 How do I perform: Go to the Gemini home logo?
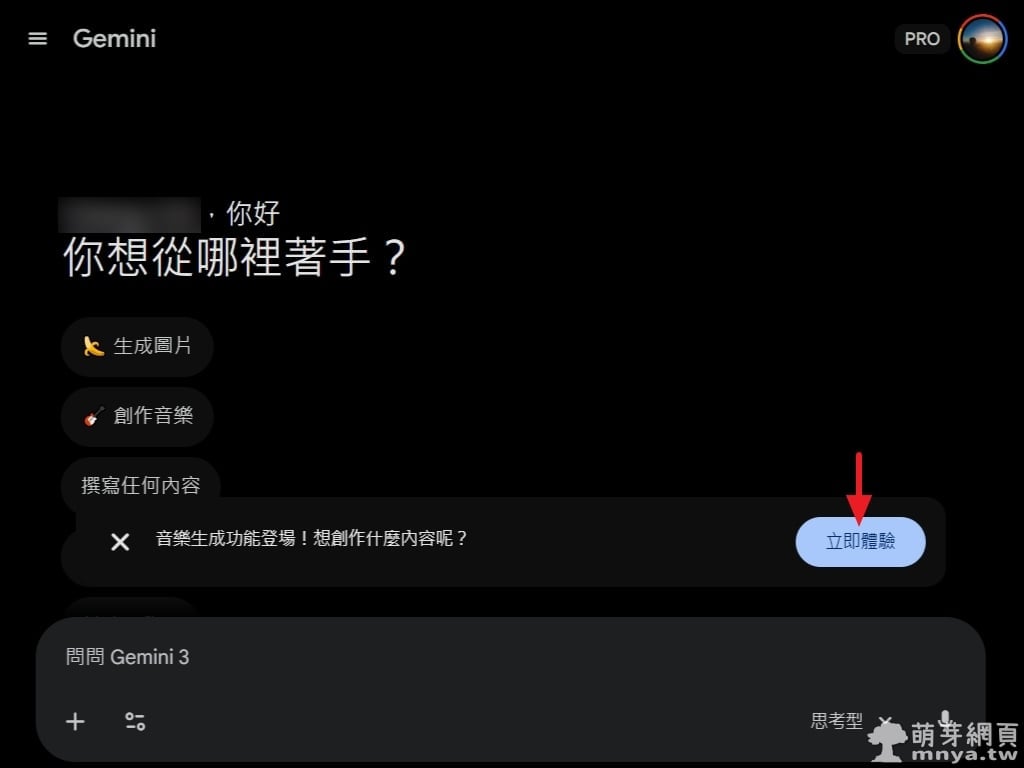[x=114, y=39]
